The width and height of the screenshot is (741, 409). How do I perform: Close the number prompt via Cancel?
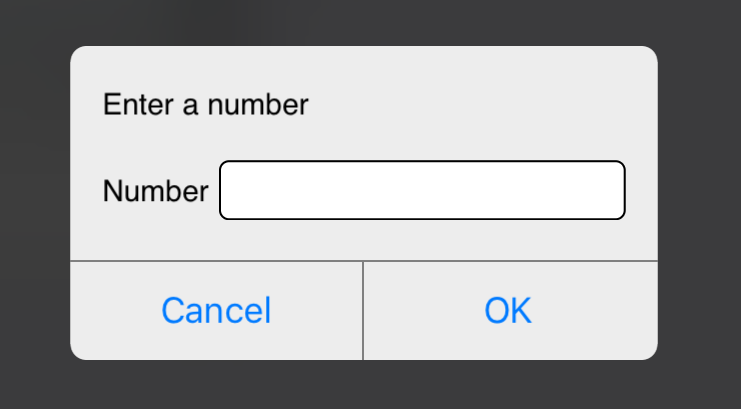pyautogui.click(x=216, y=310)
